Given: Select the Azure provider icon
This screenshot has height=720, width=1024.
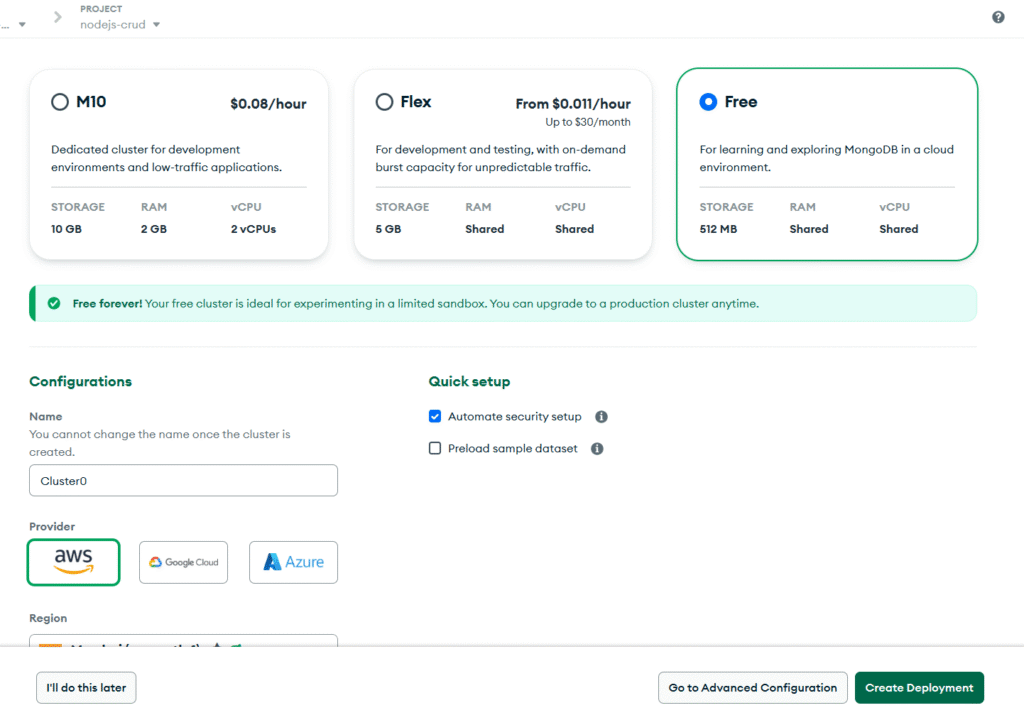Looking at the screenshot, I should (x=293, y=562).
